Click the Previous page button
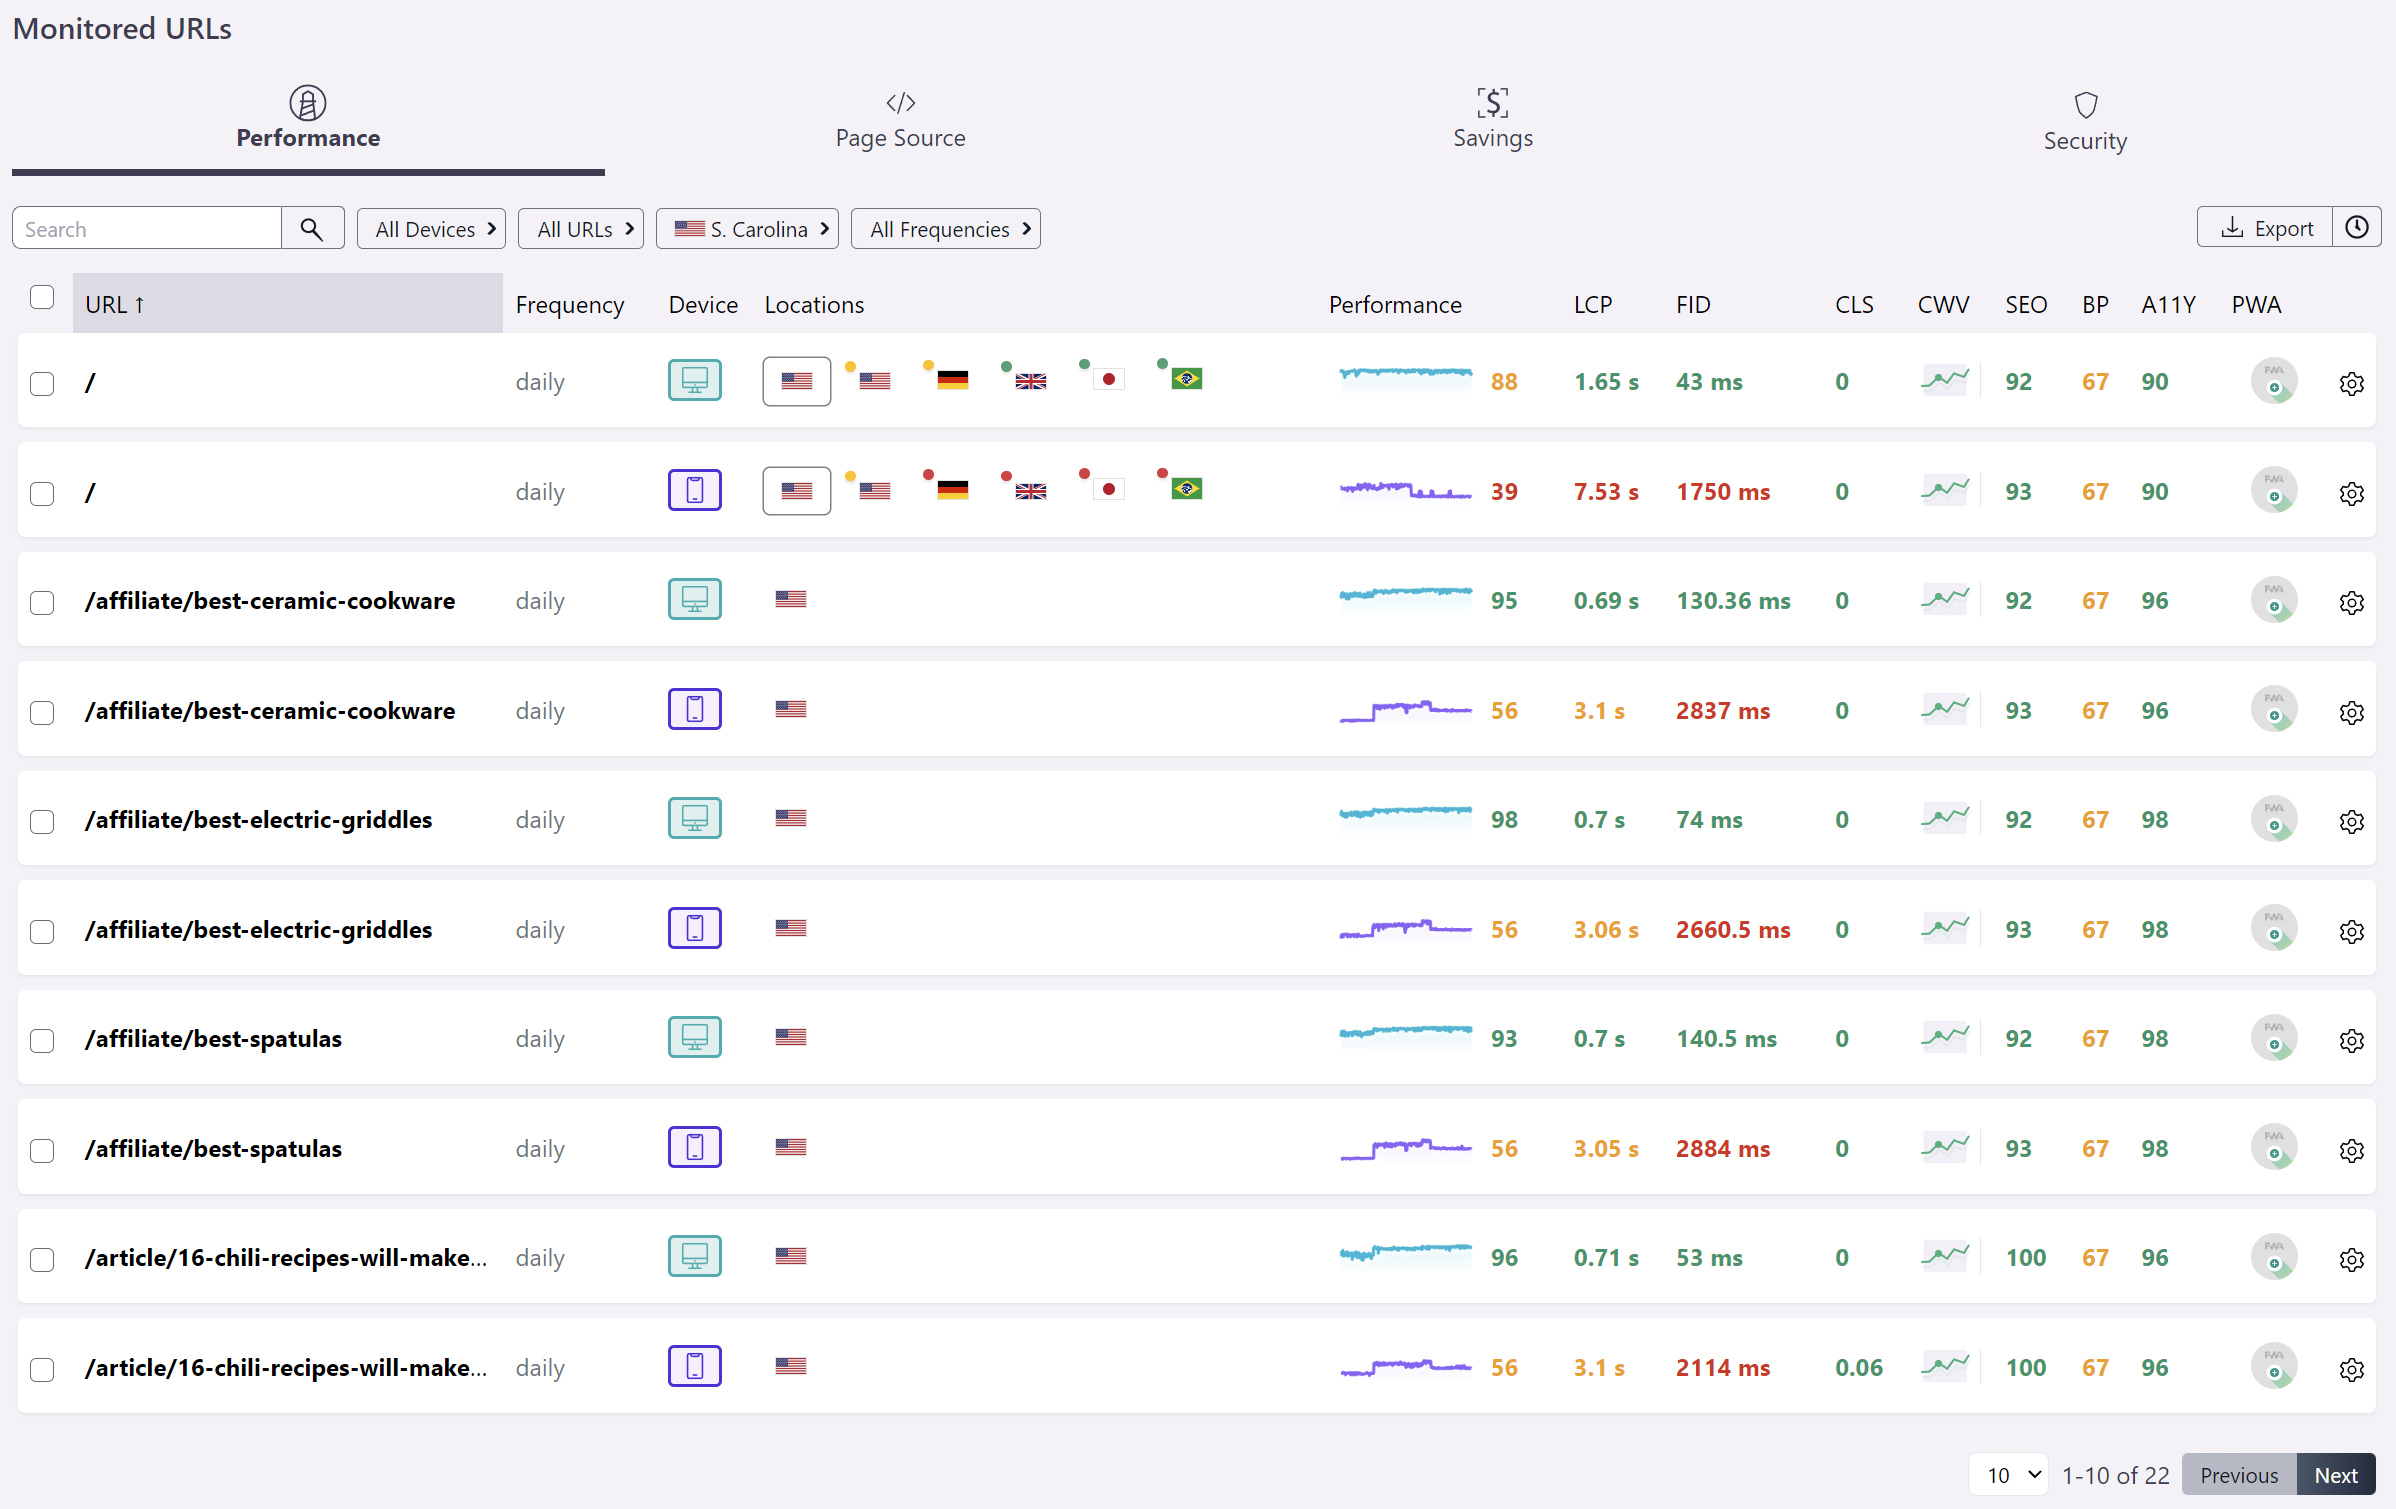The width and height of the screenshot is (2396, 1509). pos(2239,1475)
